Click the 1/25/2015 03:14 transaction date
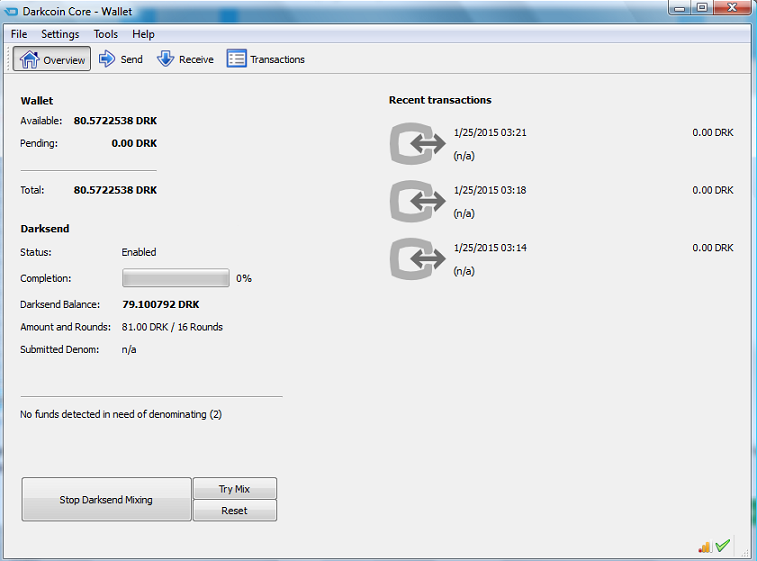The image size is (757, 561). (x=490, y=248)
